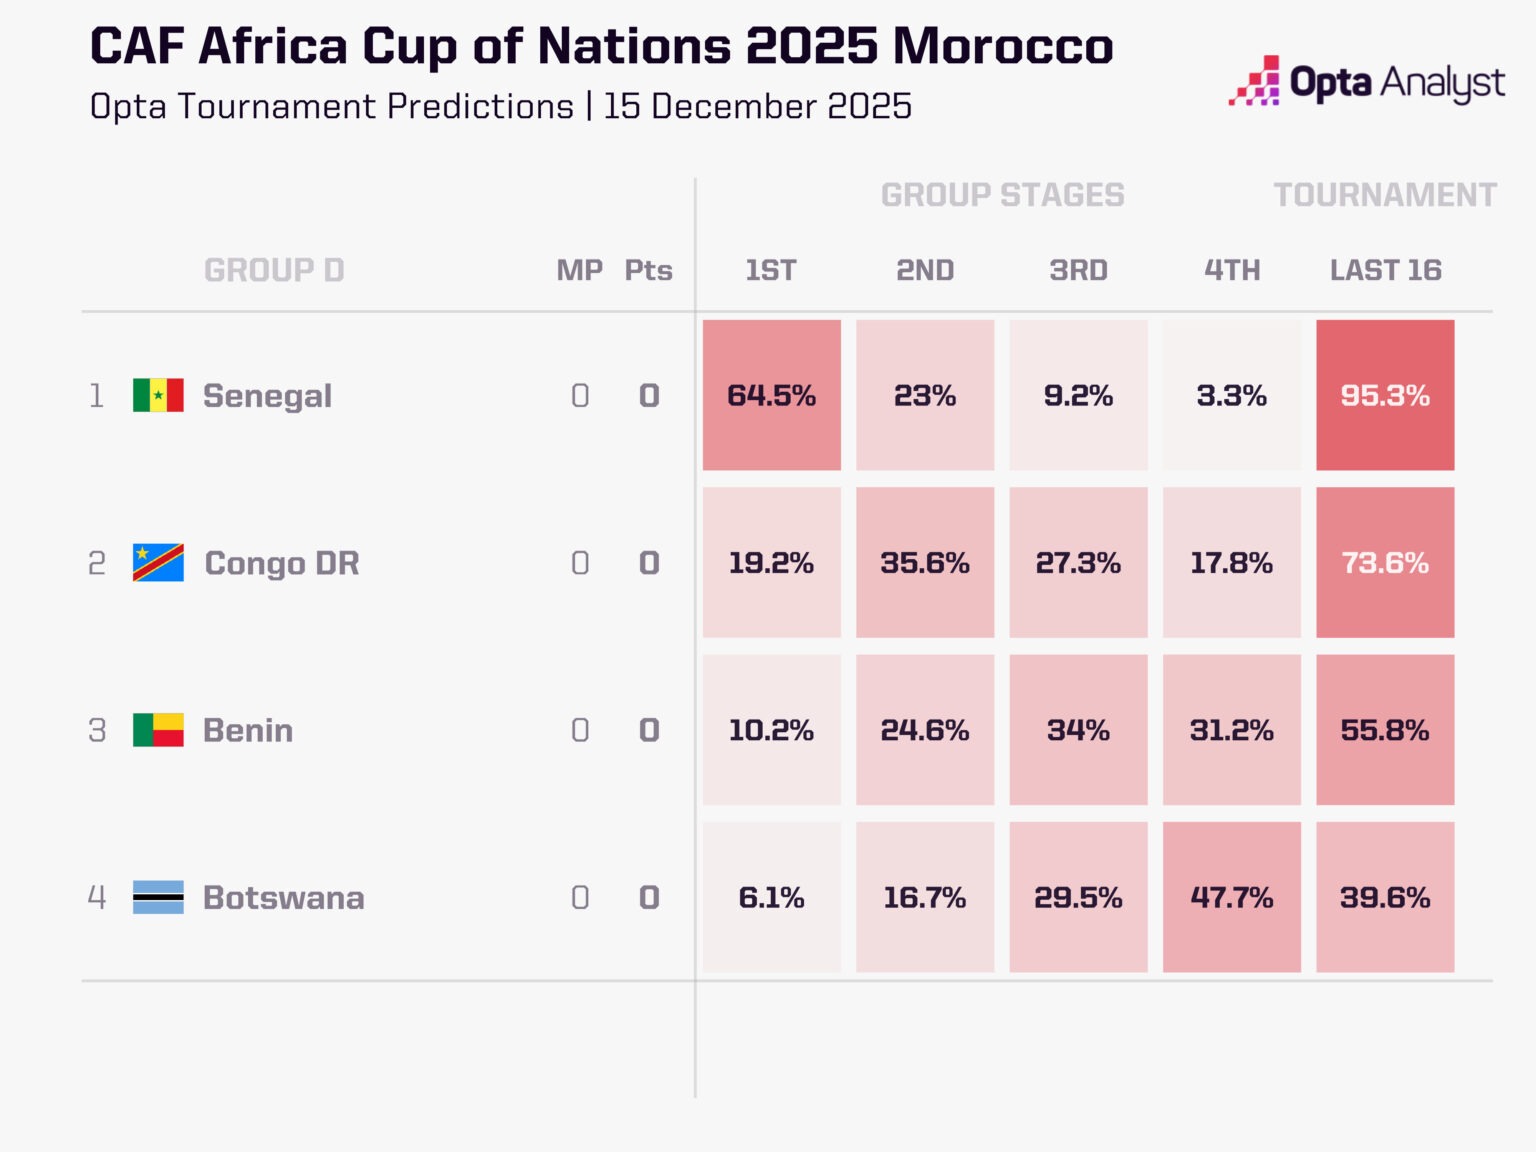The image size is (1536, 1152).
Task: Click the 3RD column header
Action: tap(1078, 270)
